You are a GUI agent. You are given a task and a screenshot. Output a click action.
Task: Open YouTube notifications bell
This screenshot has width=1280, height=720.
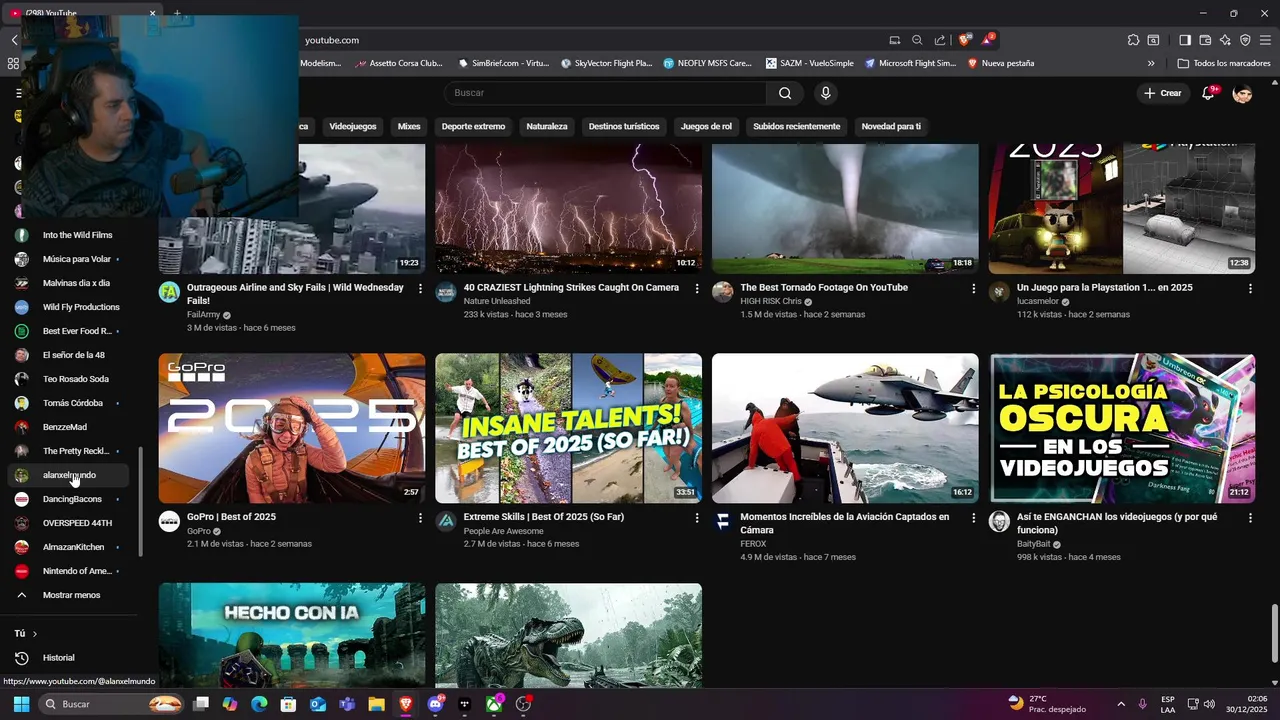click(1208, 93)
